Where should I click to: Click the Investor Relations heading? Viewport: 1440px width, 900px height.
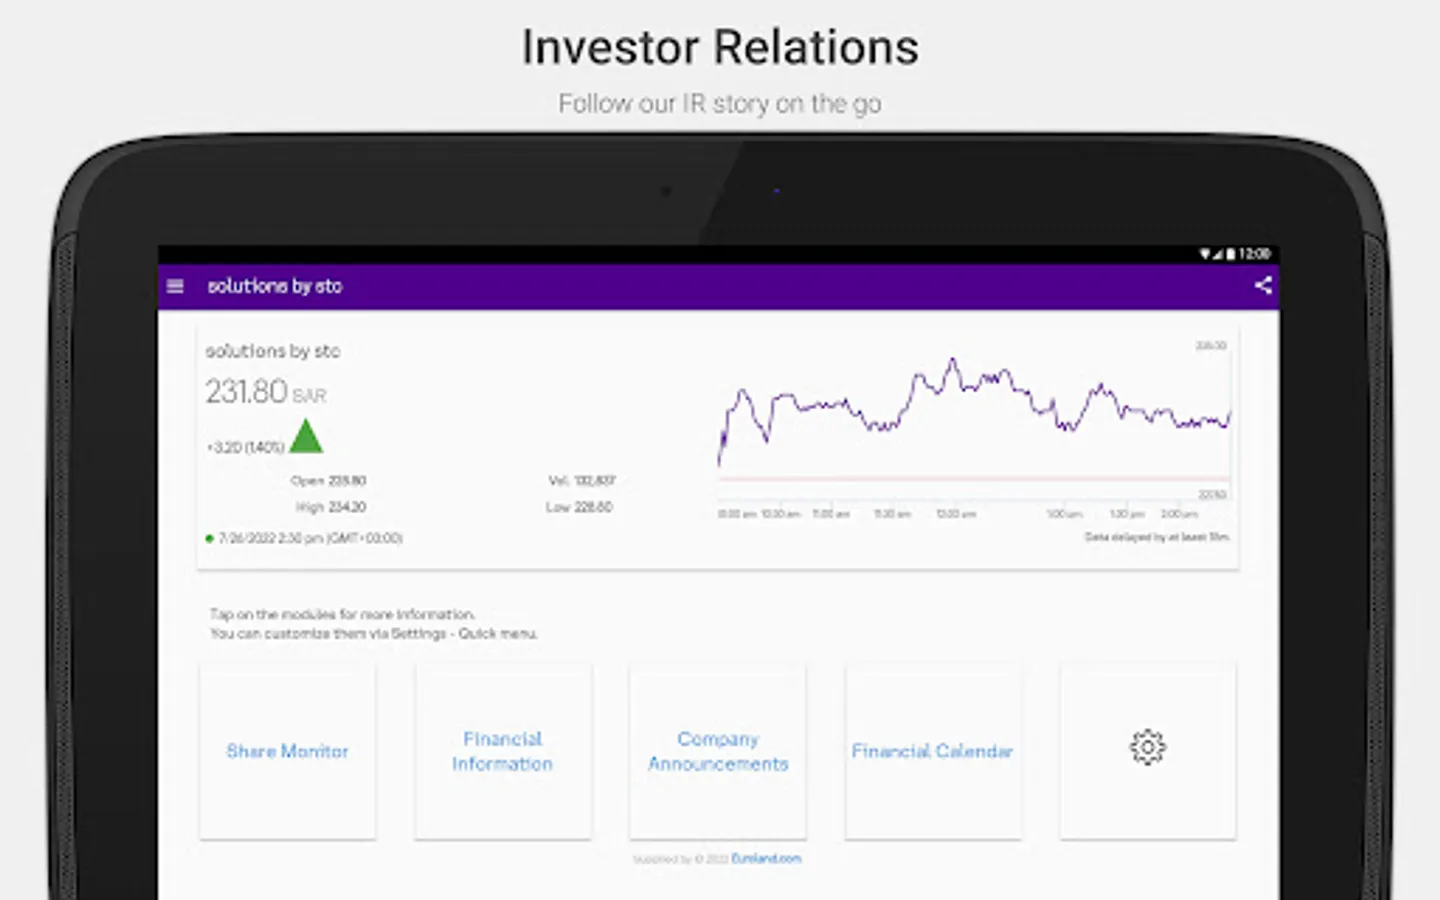[x=720, y=48]
